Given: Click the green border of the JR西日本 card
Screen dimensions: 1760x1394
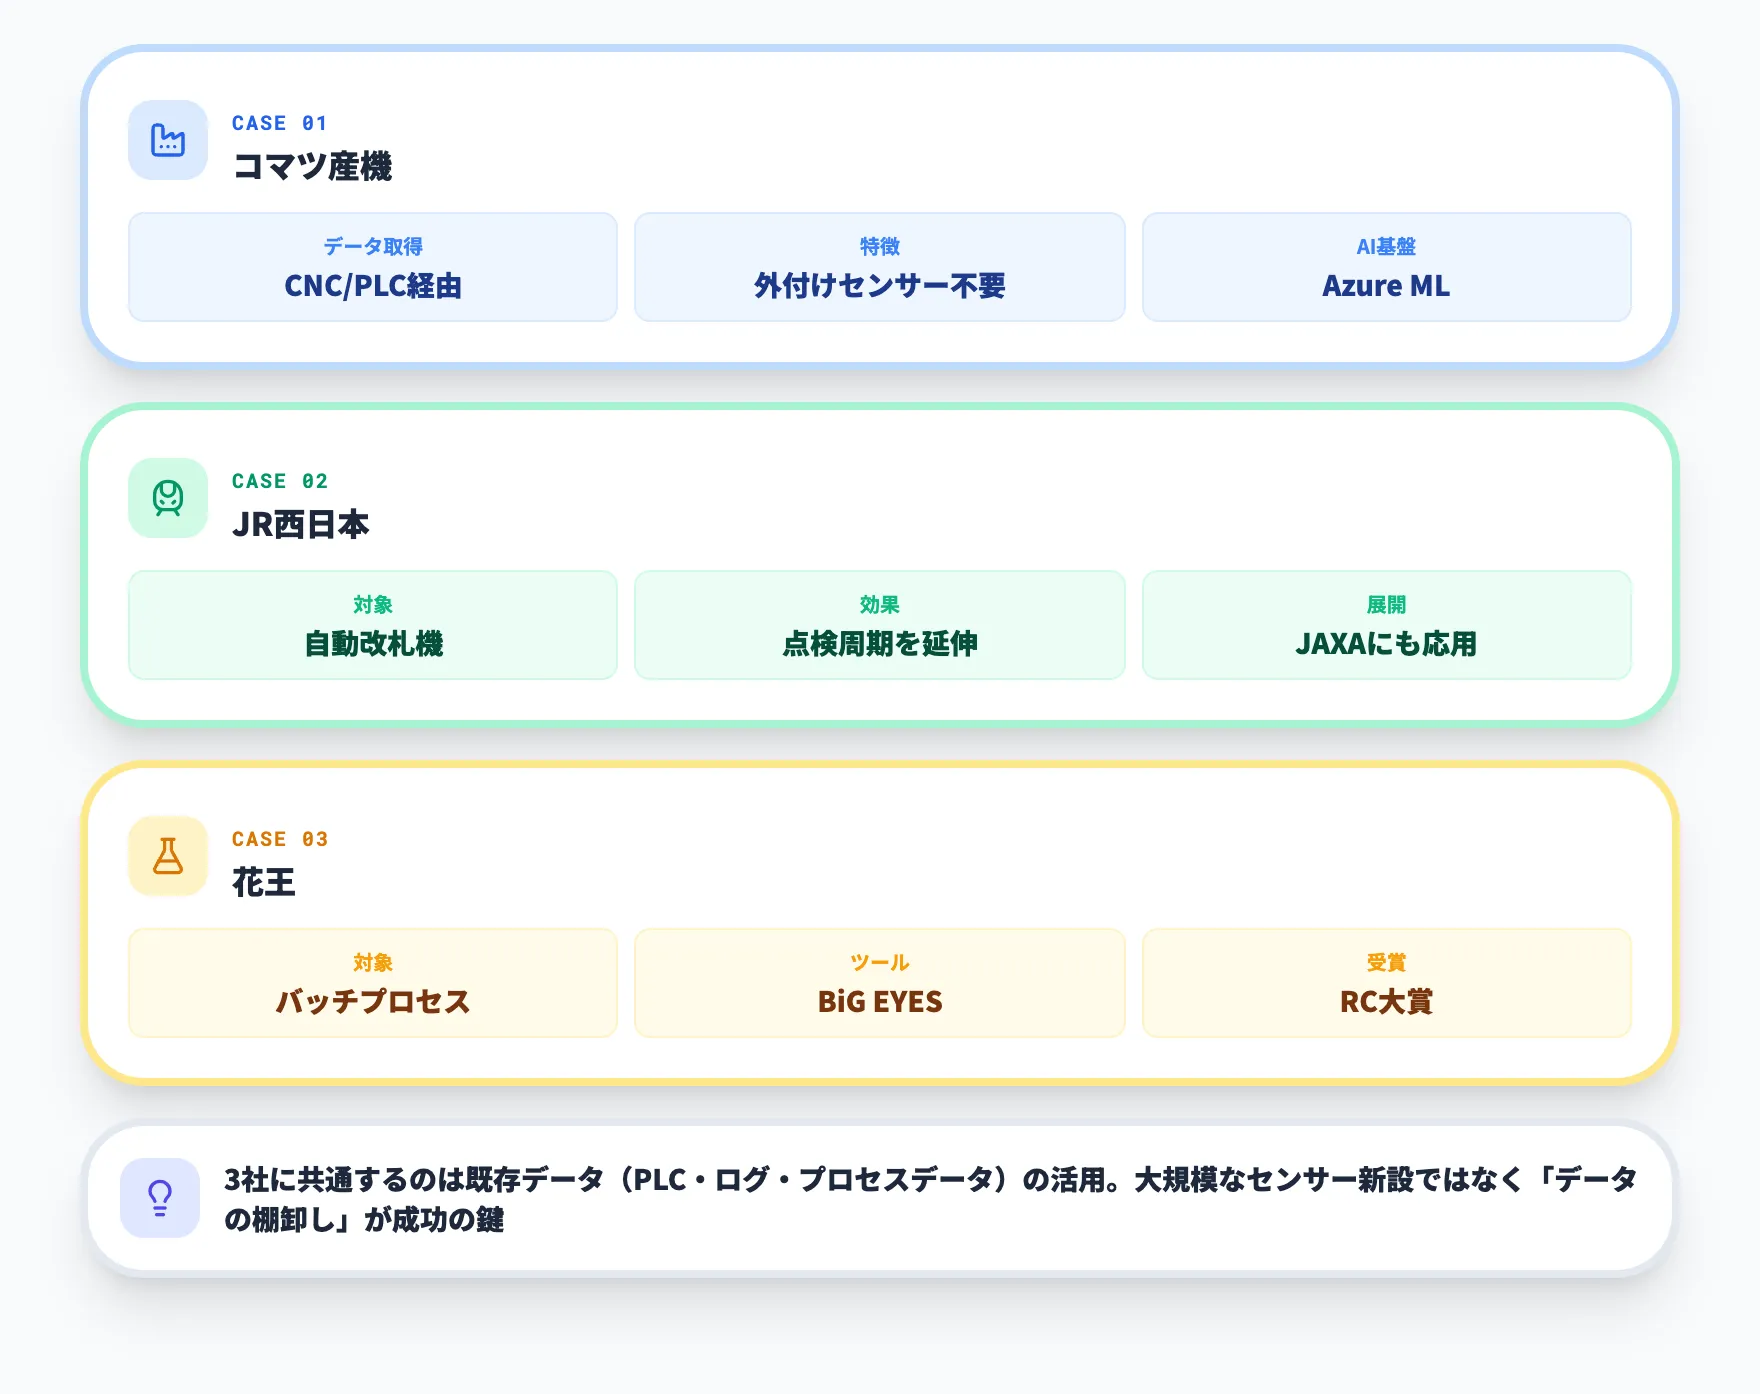Looking at the screenshot, I should coord(880,408).
